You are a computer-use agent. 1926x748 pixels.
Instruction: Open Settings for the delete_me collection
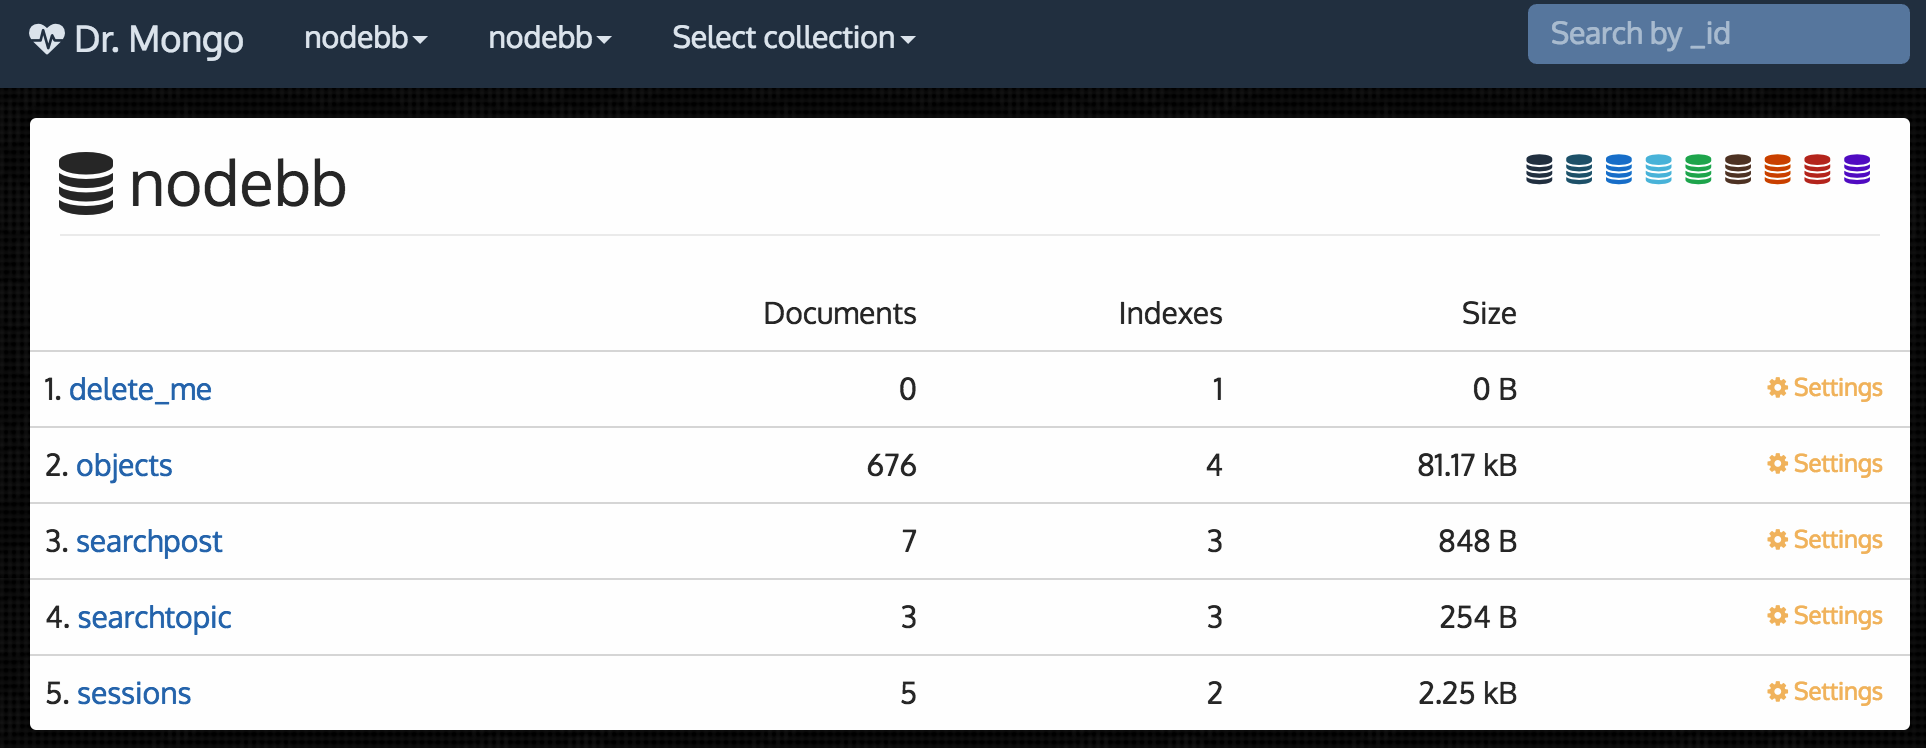click(1824, 388)
